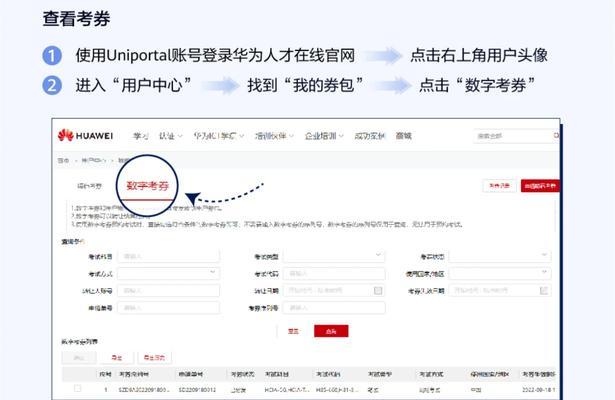Click the white outlined button beside red button
This screenshot has height=400, width=615.
coord(499,186)
